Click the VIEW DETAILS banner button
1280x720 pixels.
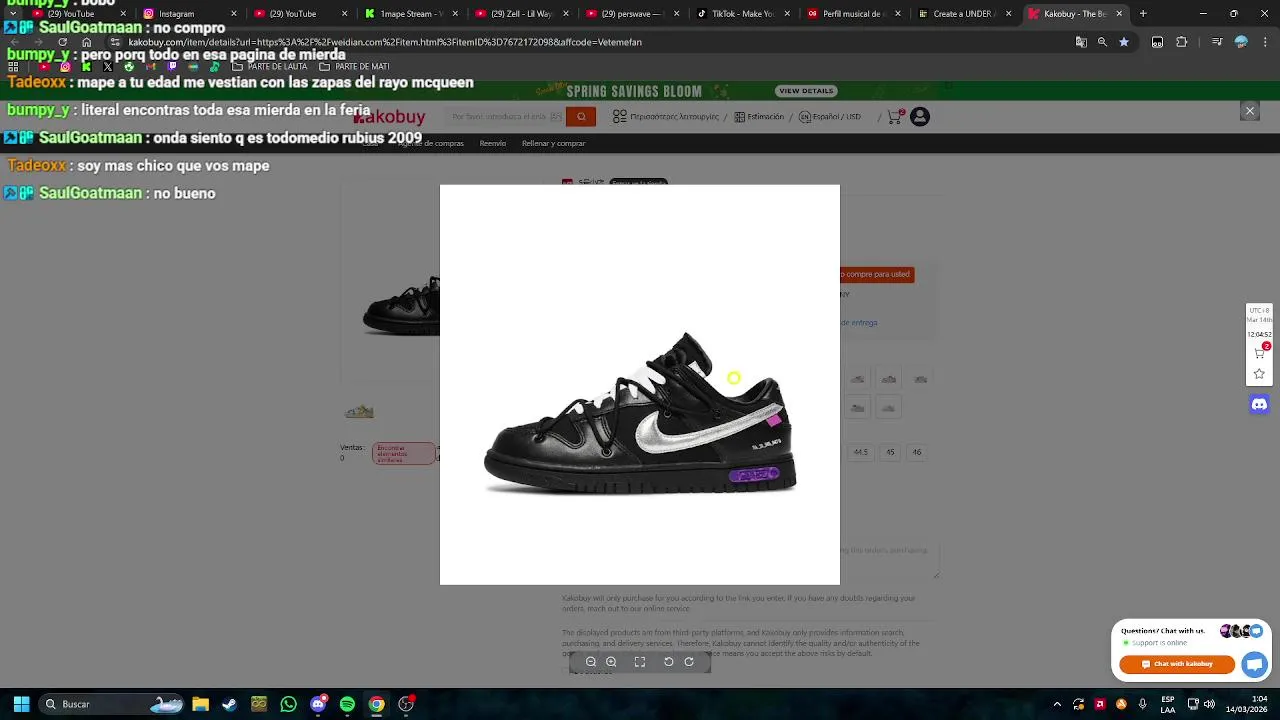point(806,91)
